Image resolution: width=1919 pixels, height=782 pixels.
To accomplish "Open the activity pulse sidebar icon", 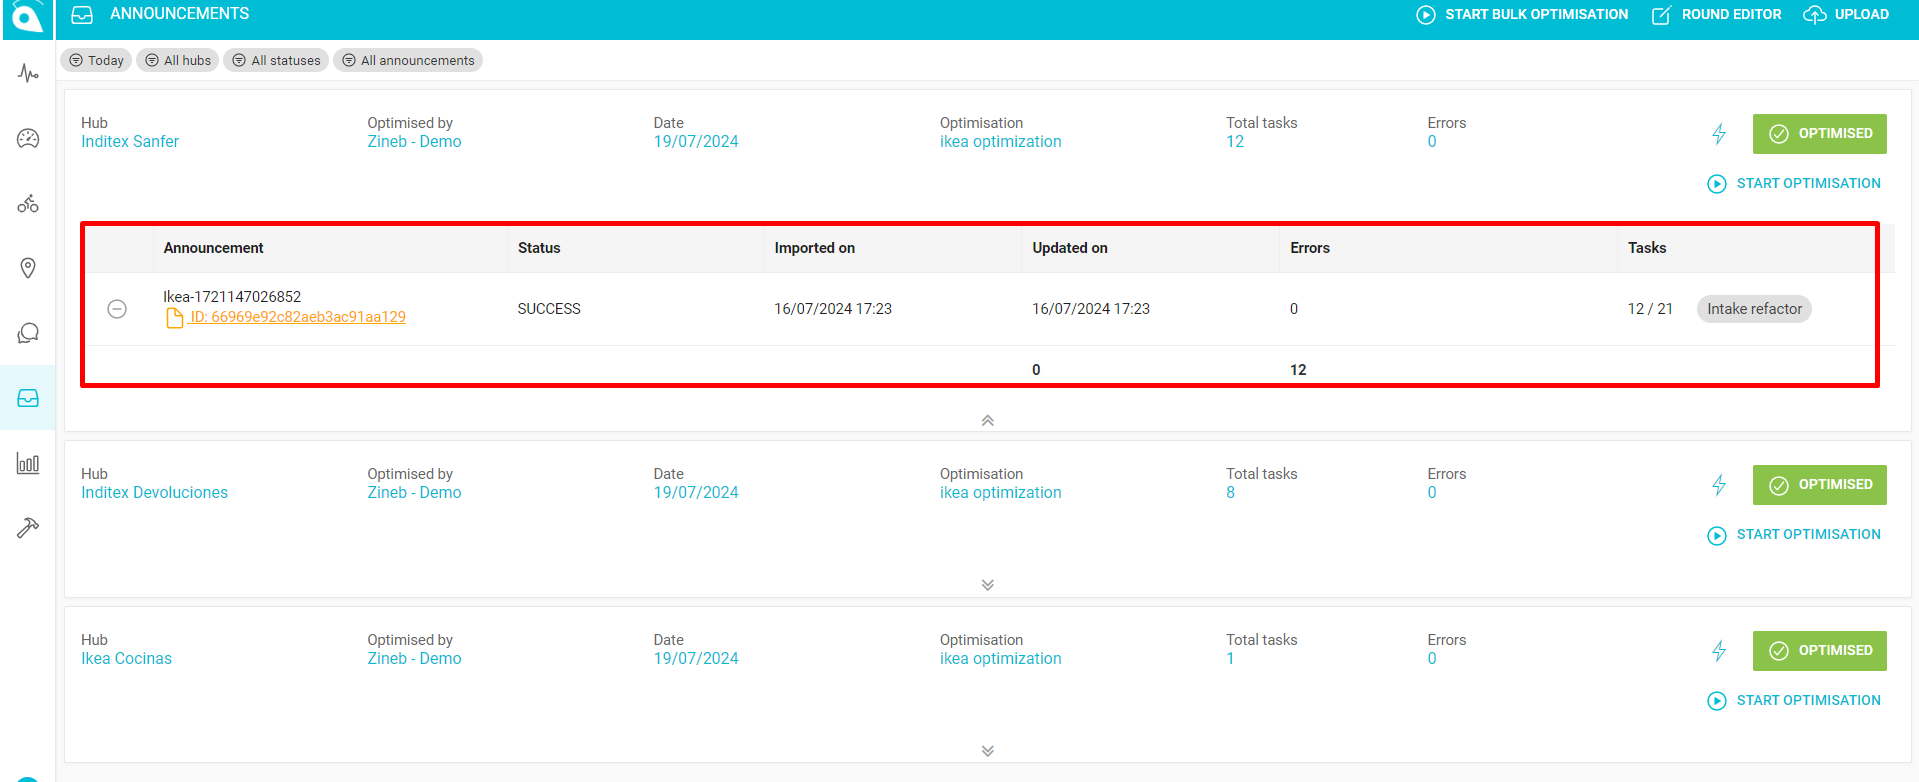I will click(x=28, y=74).
